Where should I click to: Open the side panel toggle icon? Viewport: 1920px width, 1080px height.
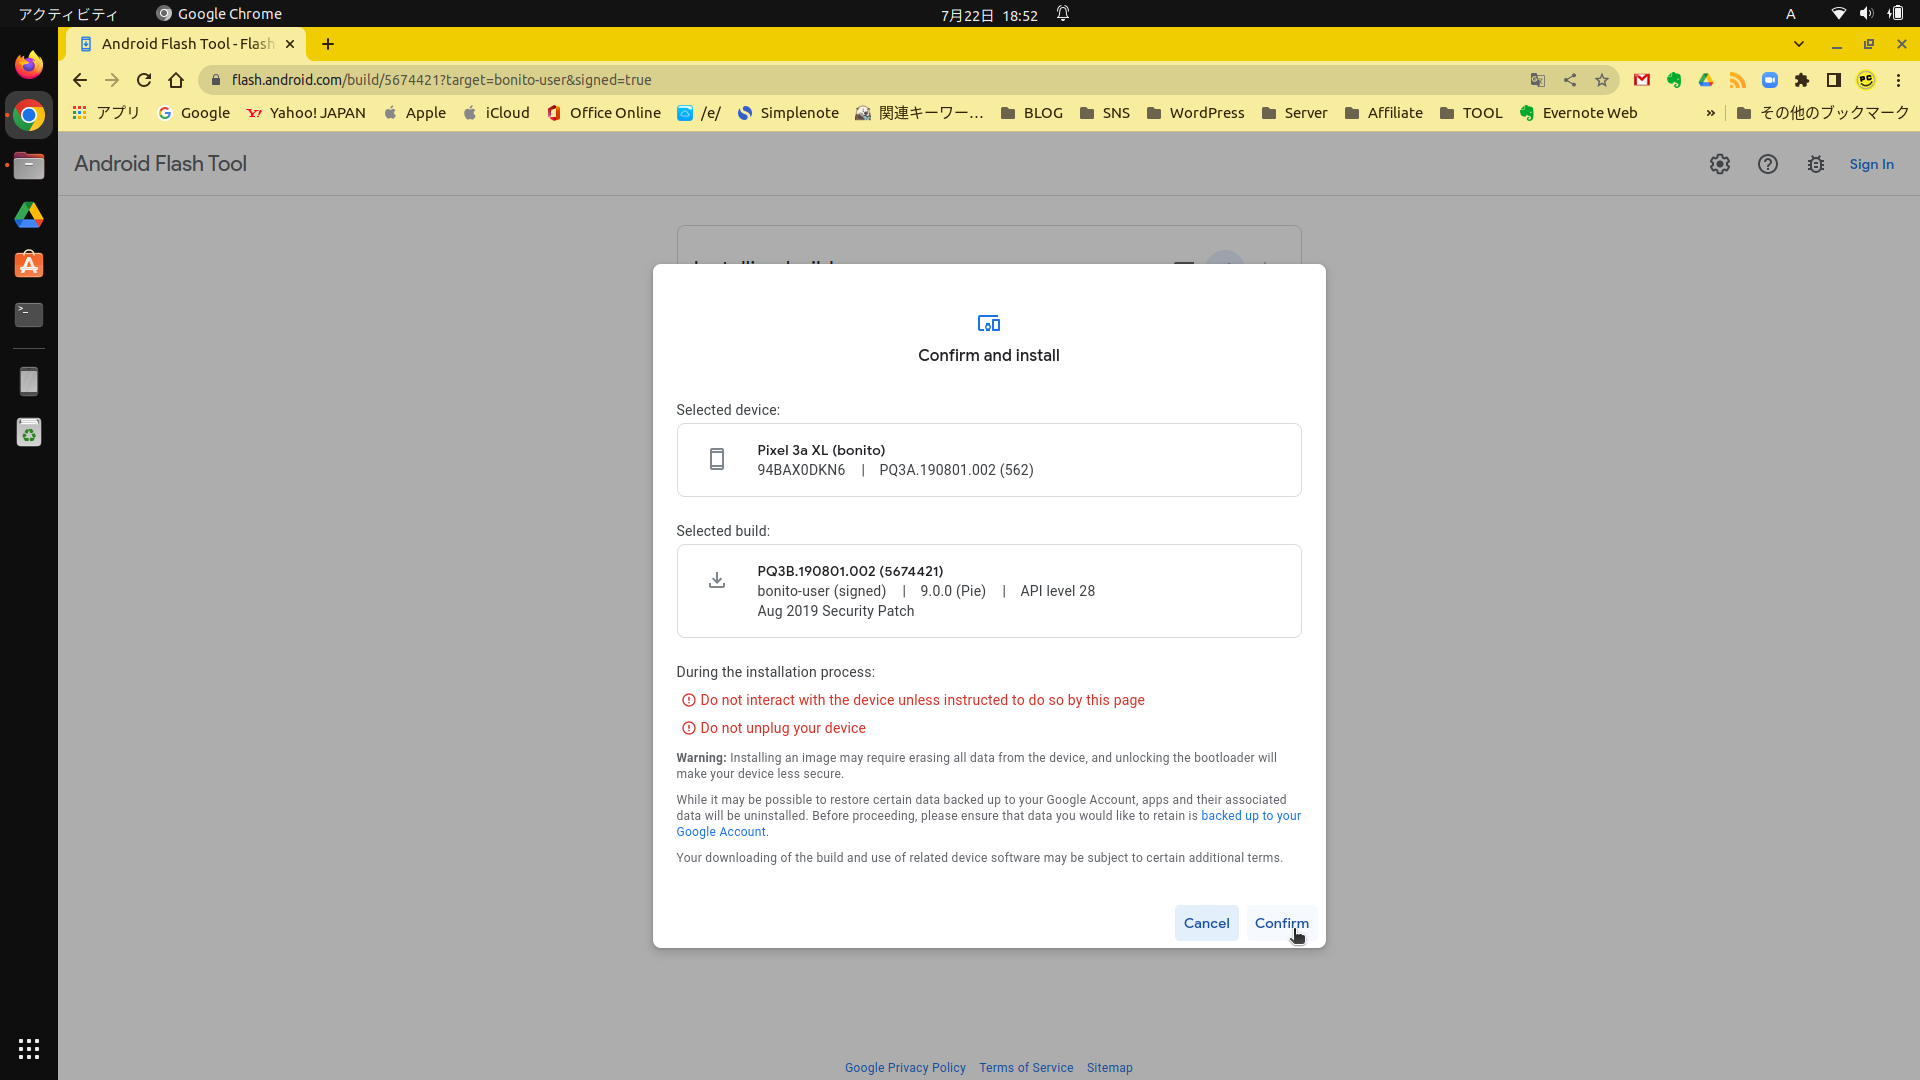pos(1834,80)
